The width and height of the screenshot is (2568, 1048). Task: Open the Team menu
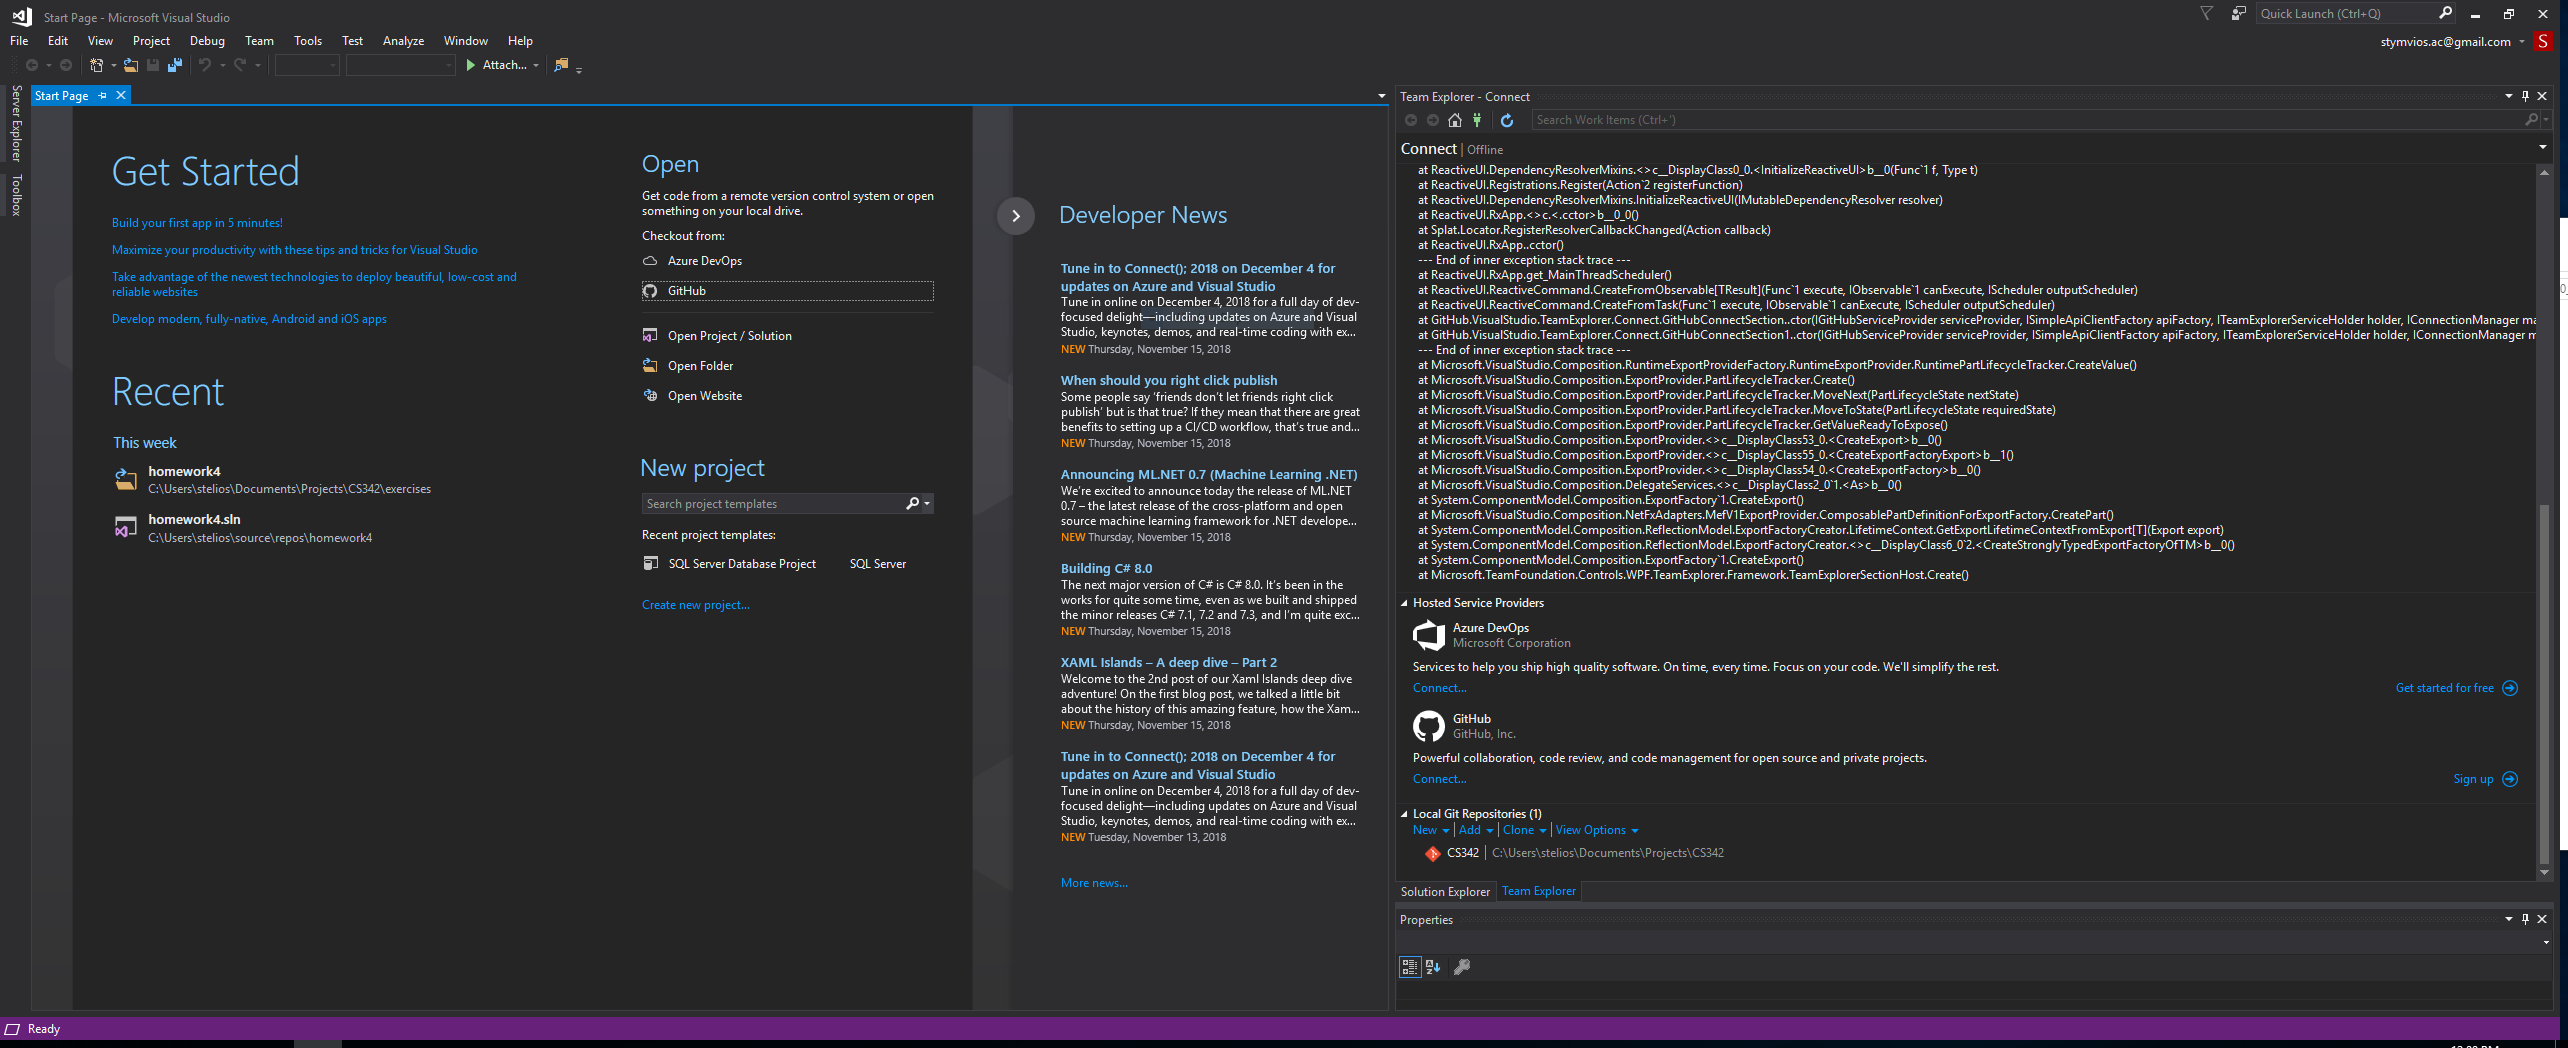pyautogui.click(x=259, y=41)
